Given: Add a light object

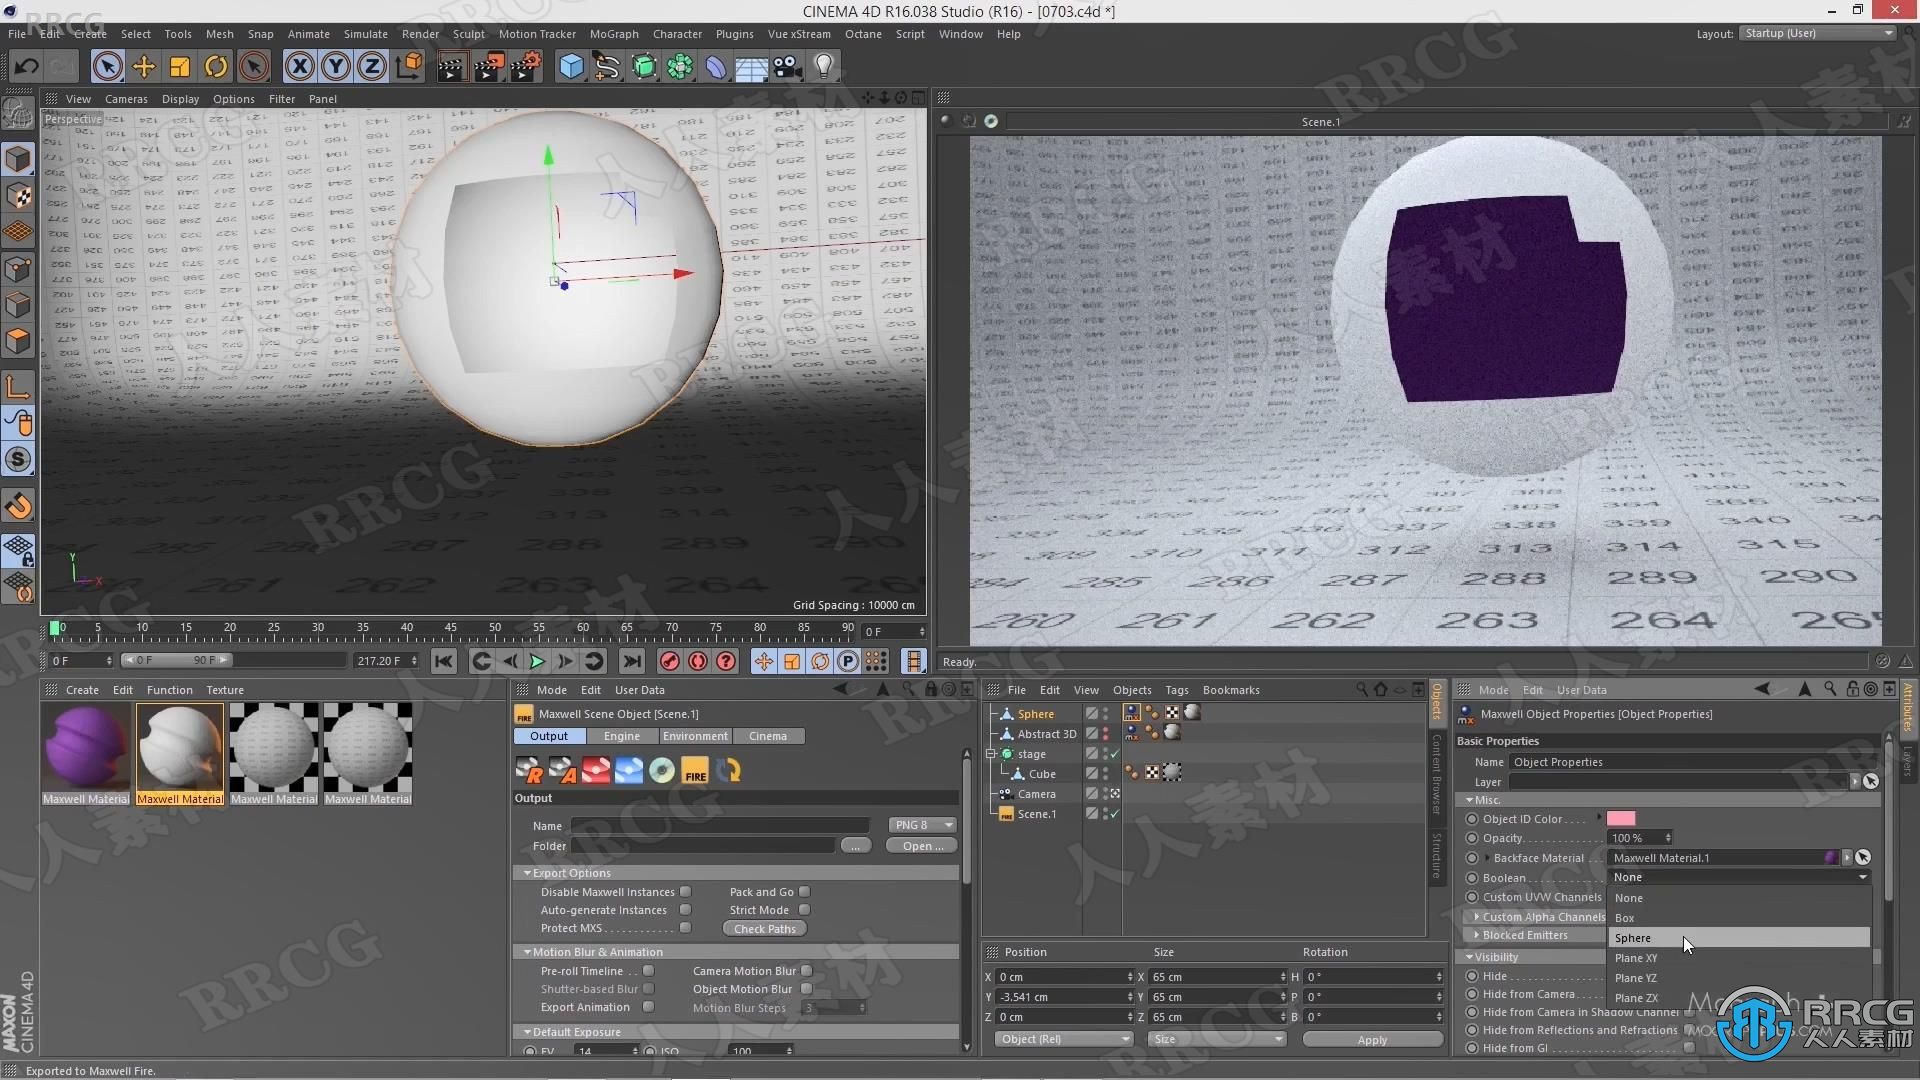Looking at the screenshot, I should click(x=823, y=67).
